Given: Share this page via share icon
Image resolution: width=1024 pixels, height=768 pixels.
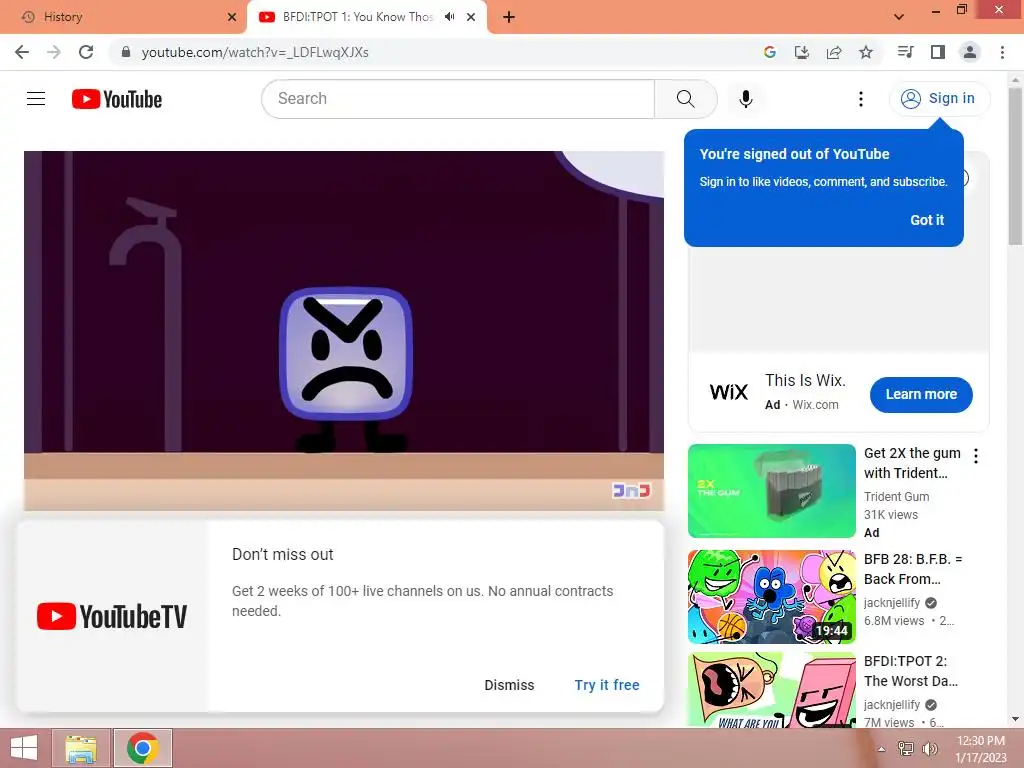Looking at the screenshot, I should point(834,52).
